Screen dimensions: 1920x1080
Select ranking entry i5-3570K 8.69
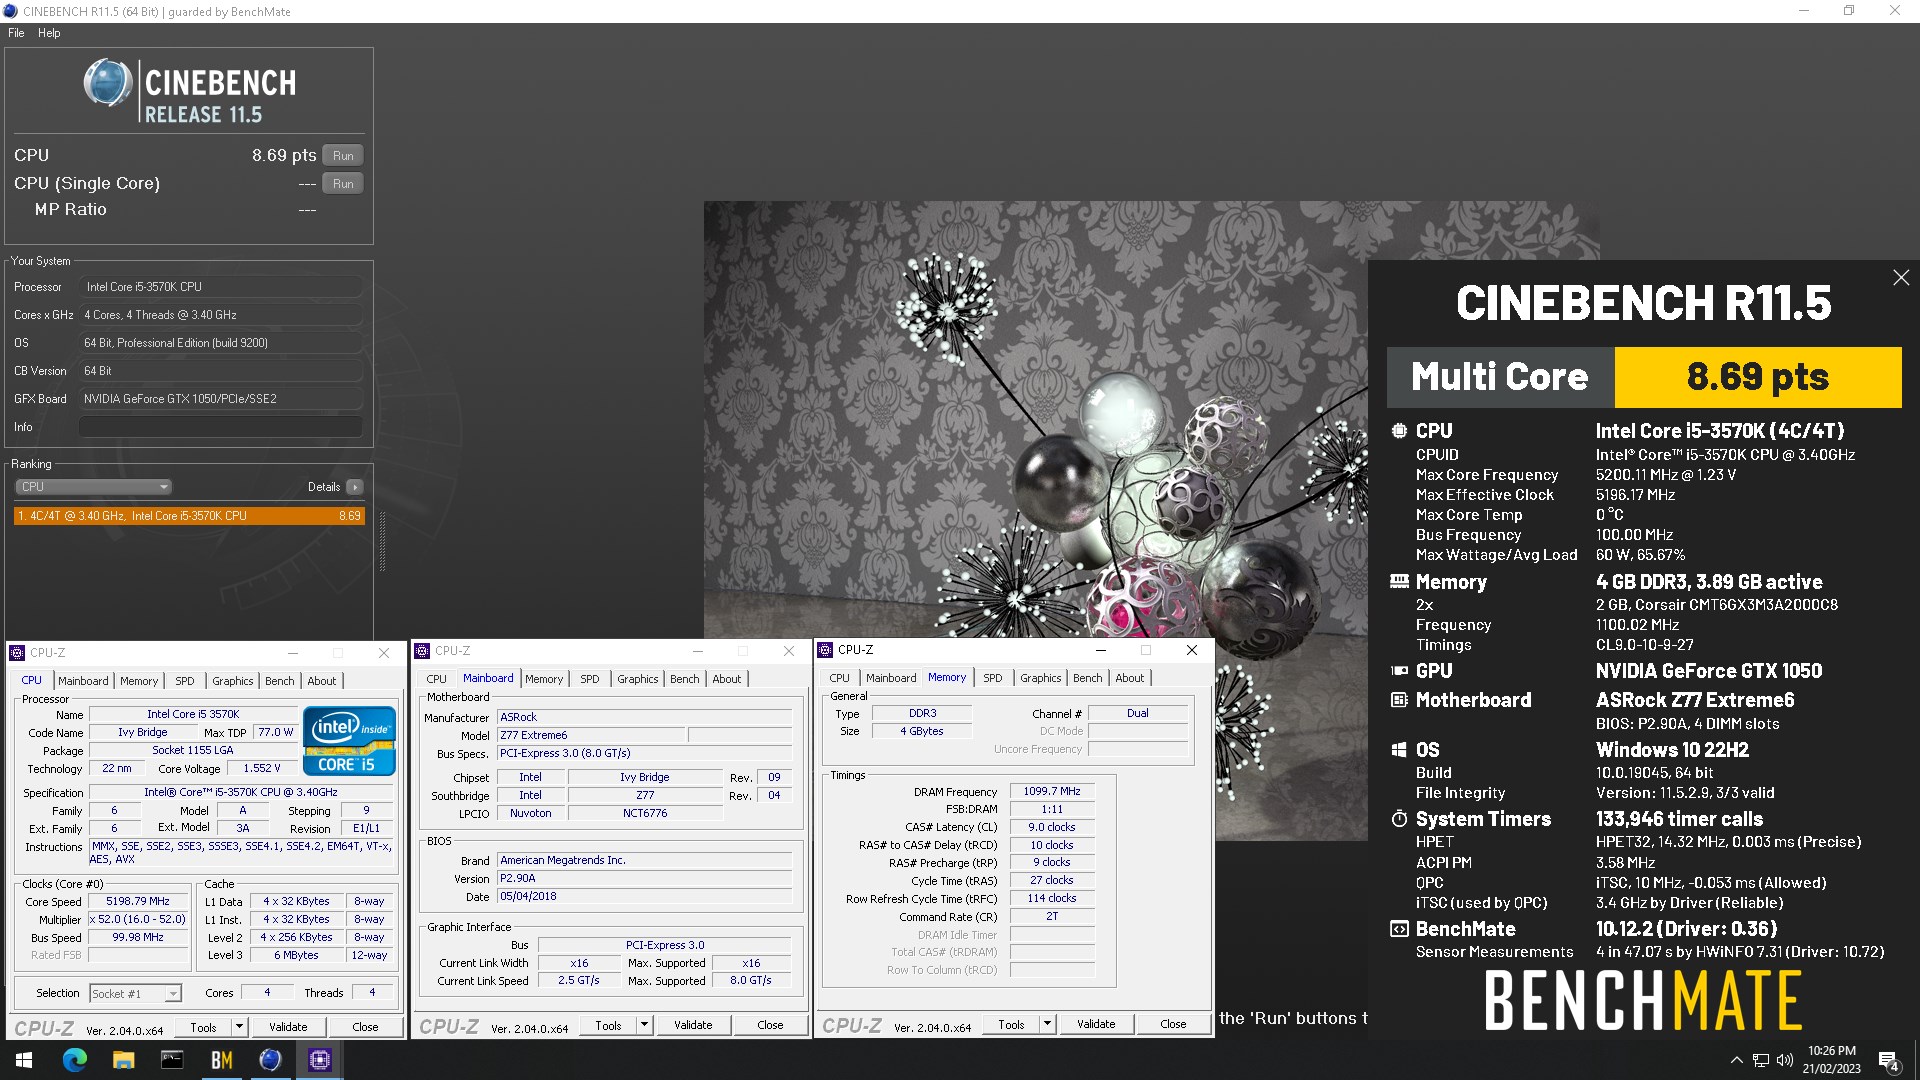189,516
